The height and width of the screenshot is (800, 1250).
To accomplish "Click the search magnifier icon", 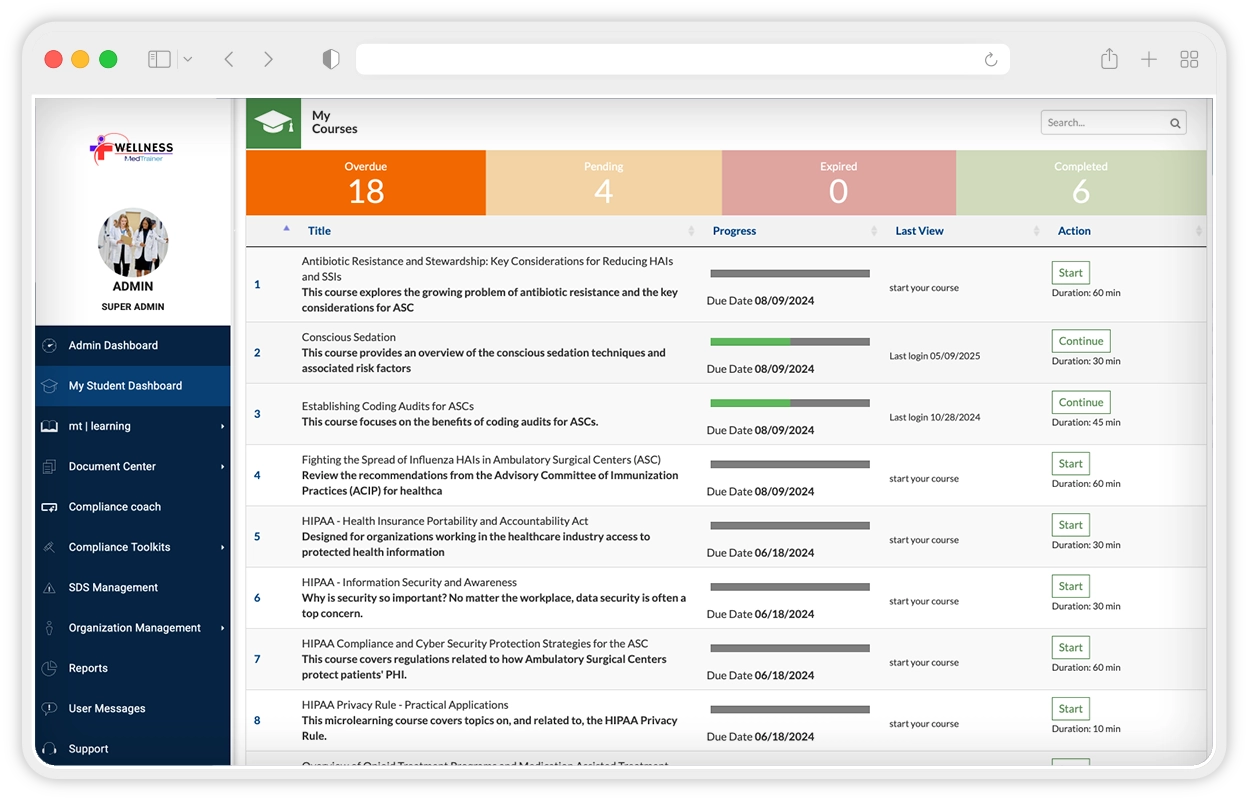I will point(1175,123).
